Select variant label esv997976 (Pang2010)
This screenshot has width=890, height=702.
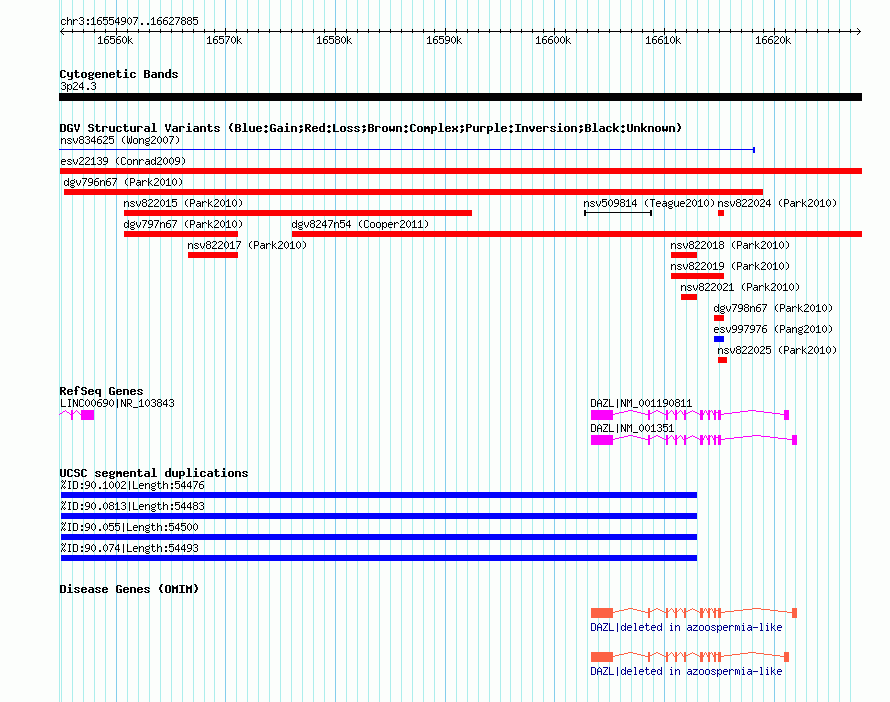(773, 329)
